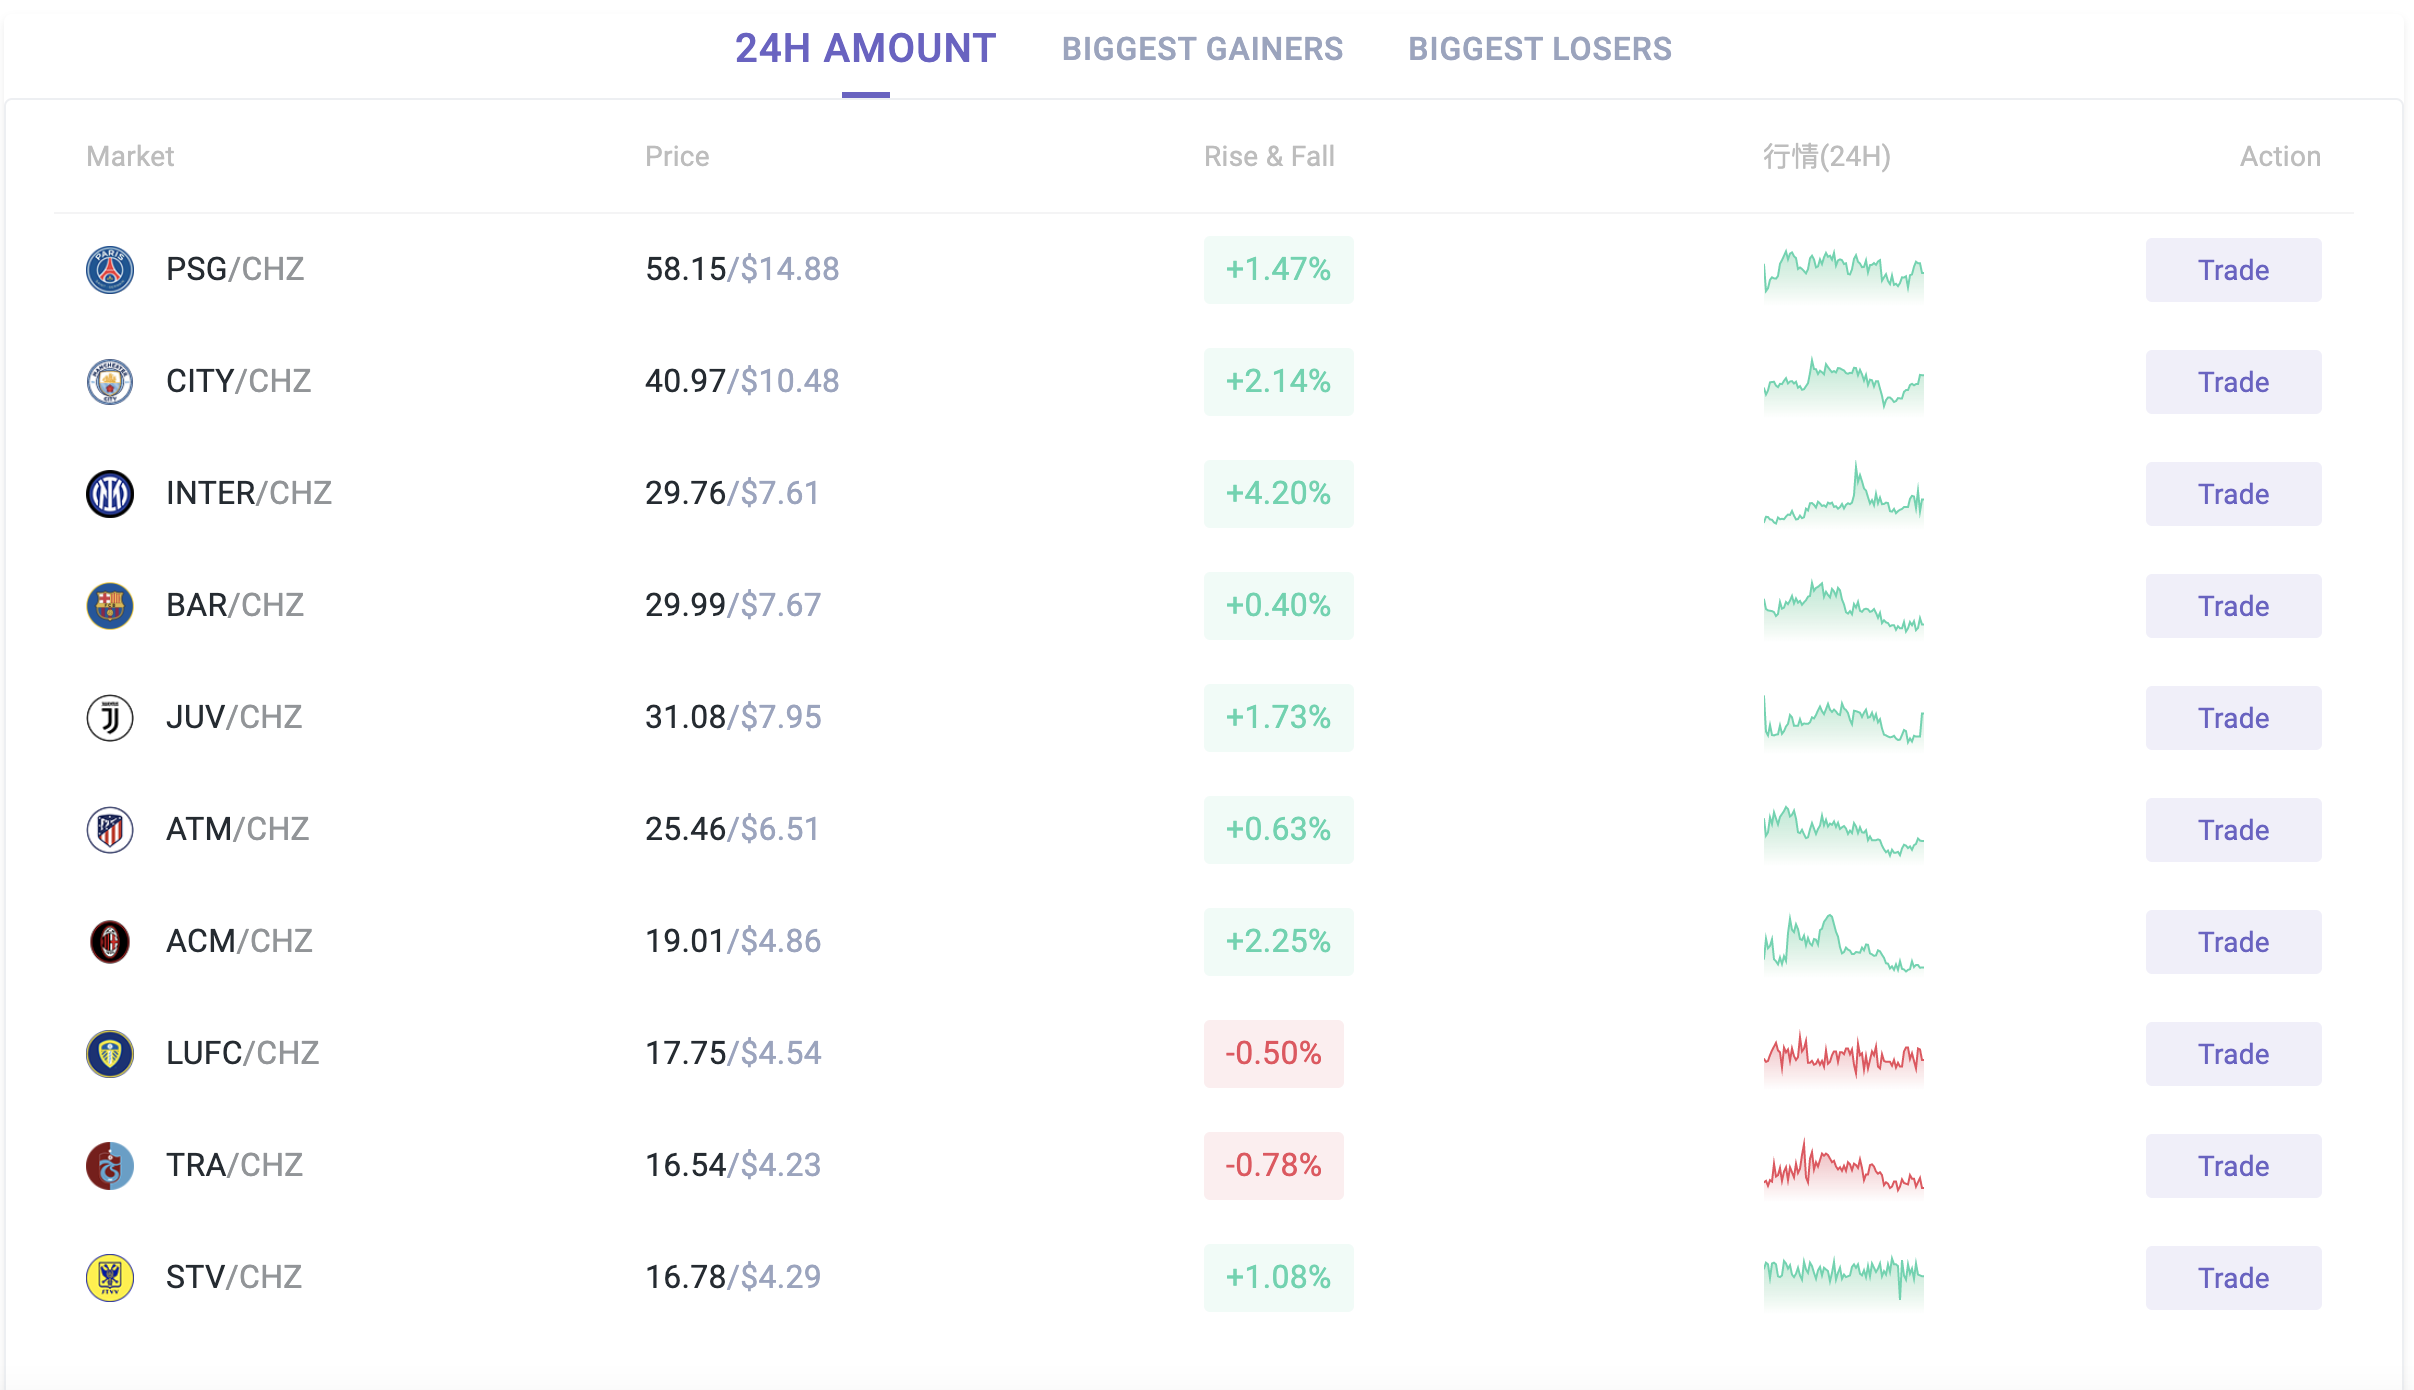Switch to the Biggest Gainers tab
Viewport: 2414px width, 1390px height.
1202,49
